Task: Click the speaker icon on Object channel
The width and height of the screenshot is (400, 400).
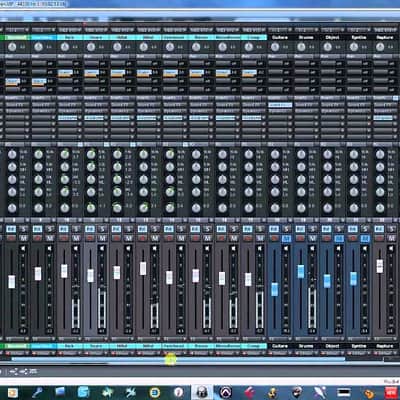Action: click(338, 249)
